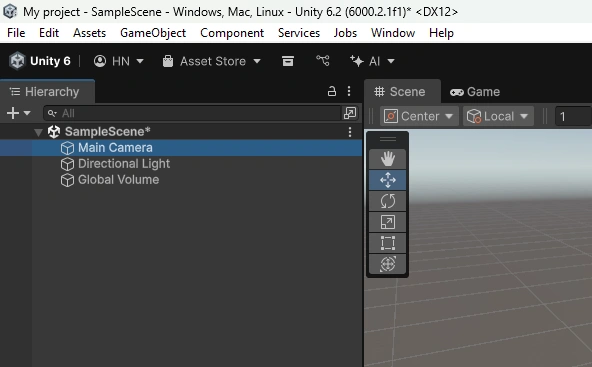Click the tools overlay drag handle

click(x=387, y=140)
